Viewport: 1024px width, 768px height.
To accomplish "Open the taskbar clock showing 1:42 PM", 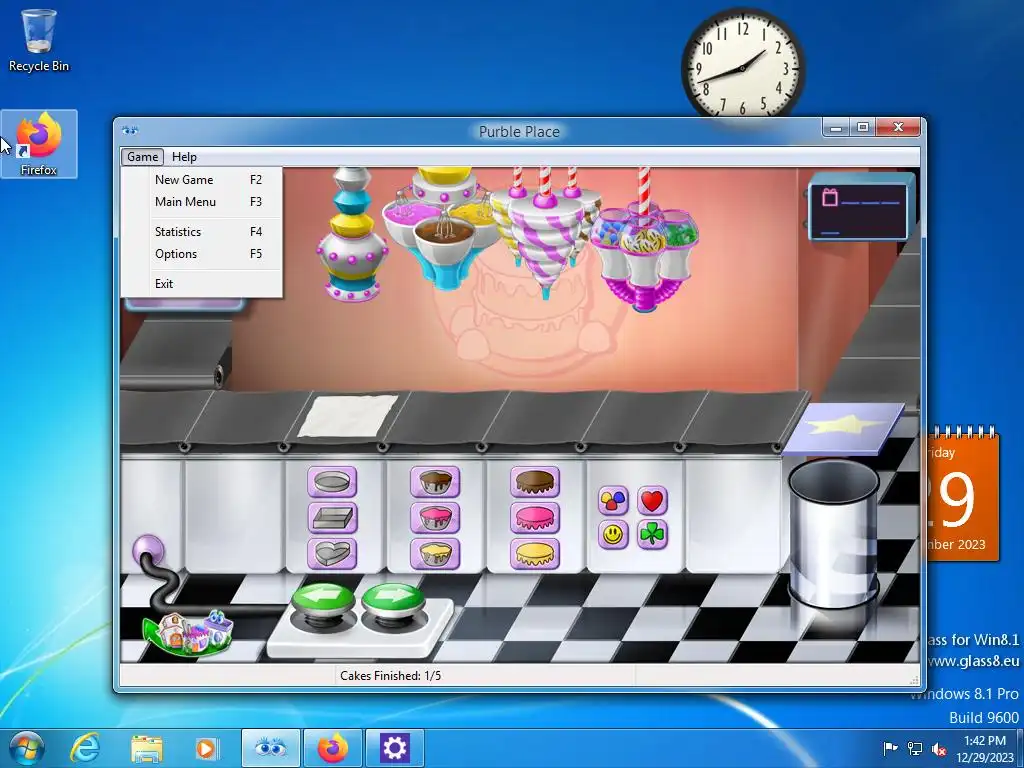I will (985, 749).
